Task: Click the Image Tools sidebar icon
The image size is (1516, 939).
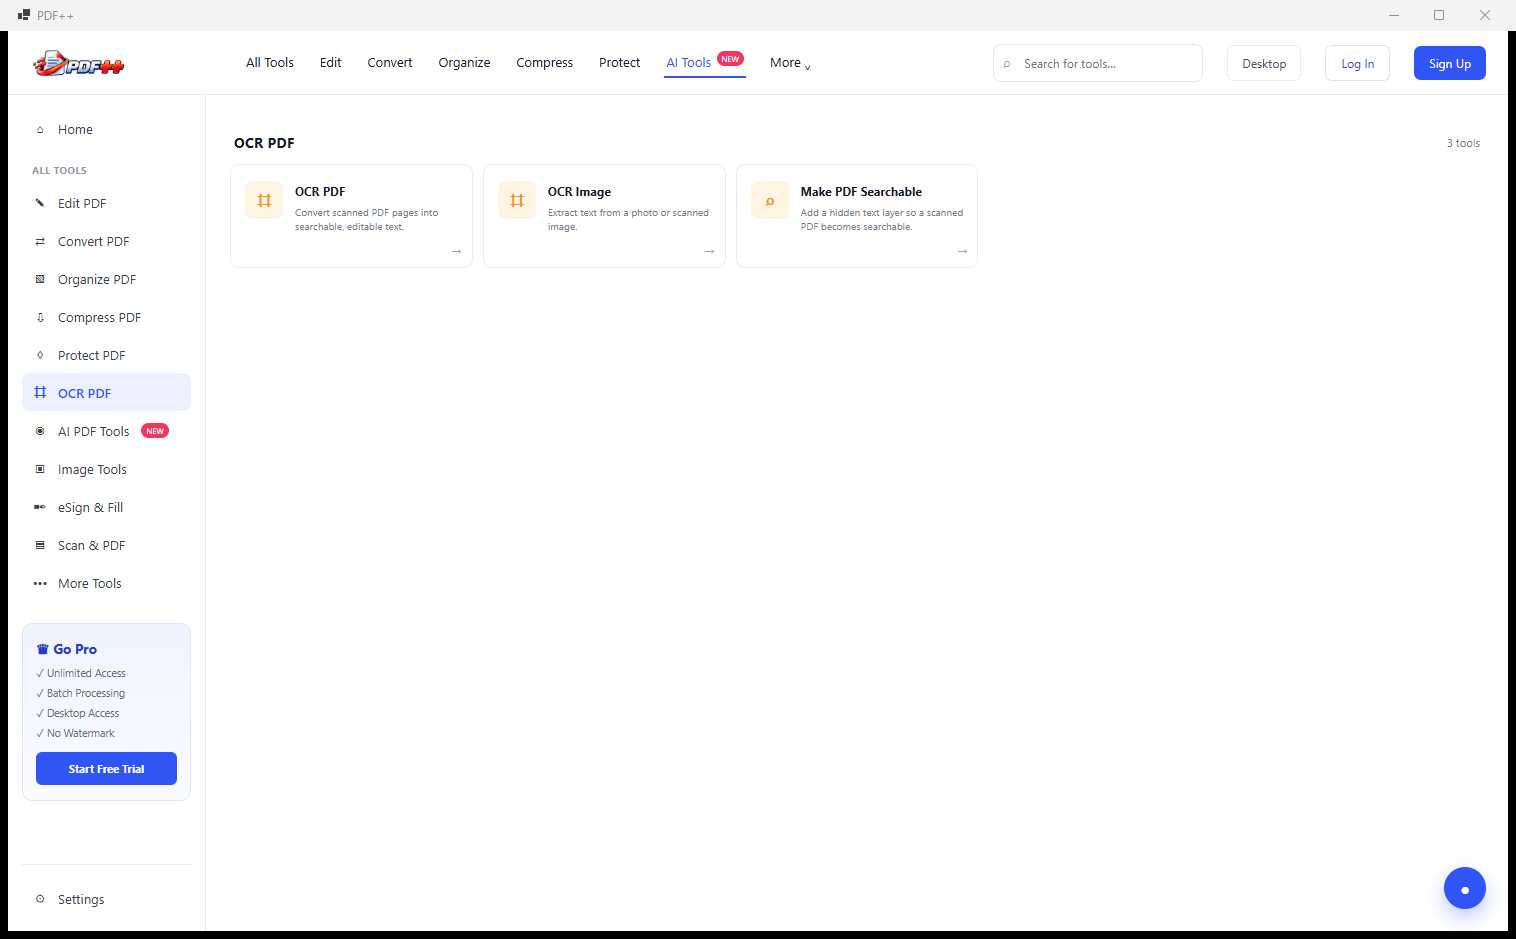Action: pos(40,469)
